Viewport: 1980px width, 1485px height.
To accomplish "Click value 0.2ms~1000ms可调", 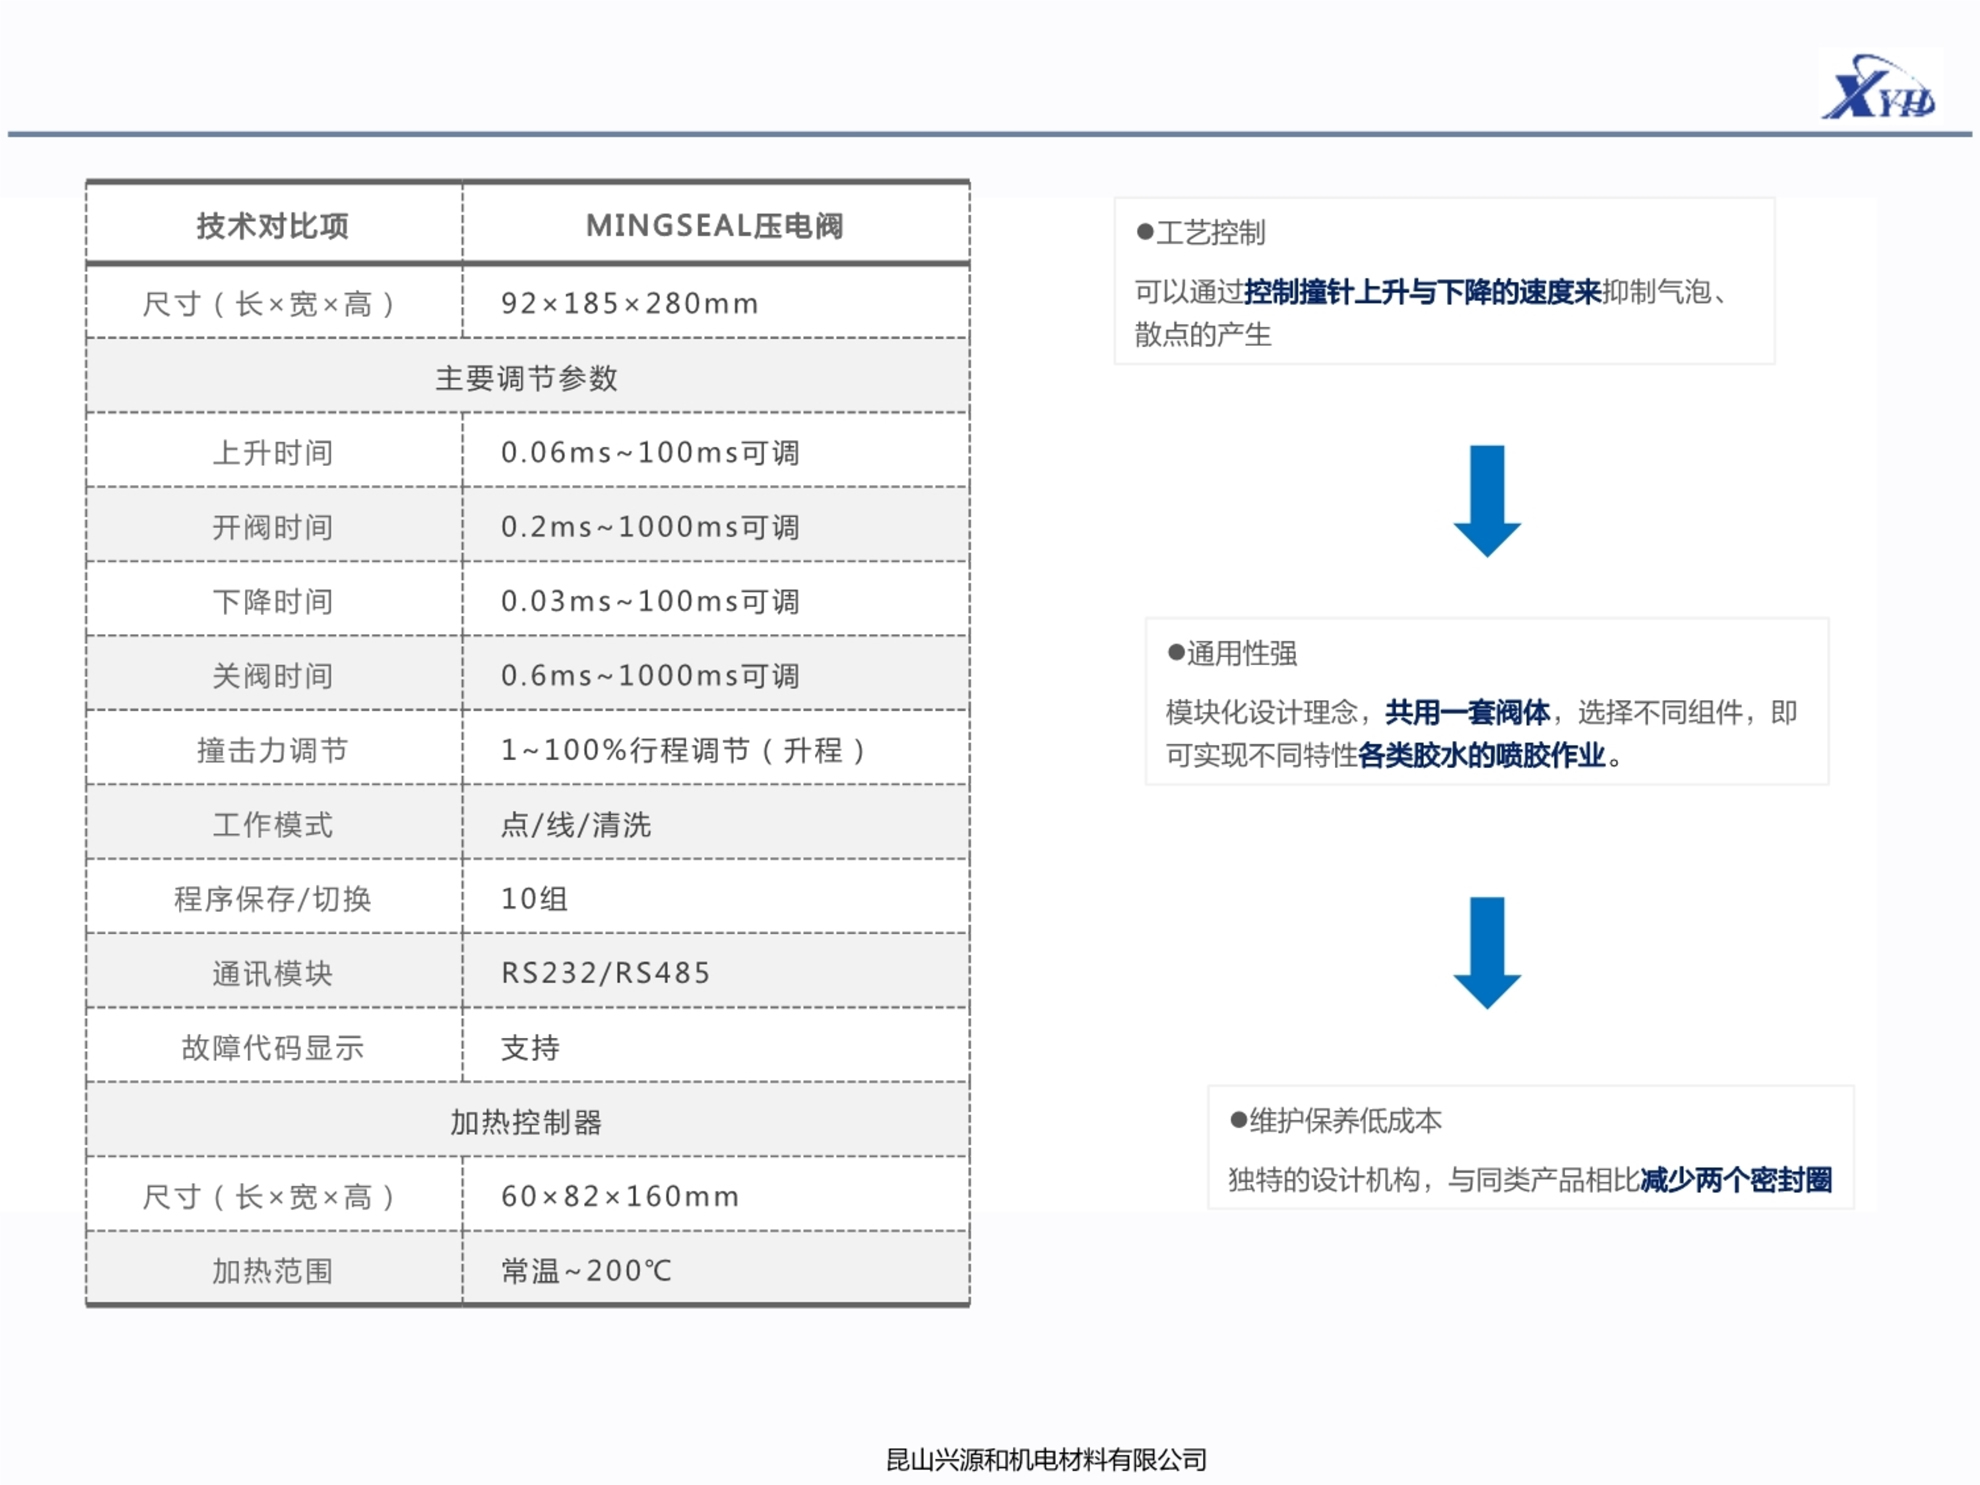I will 650,527.
